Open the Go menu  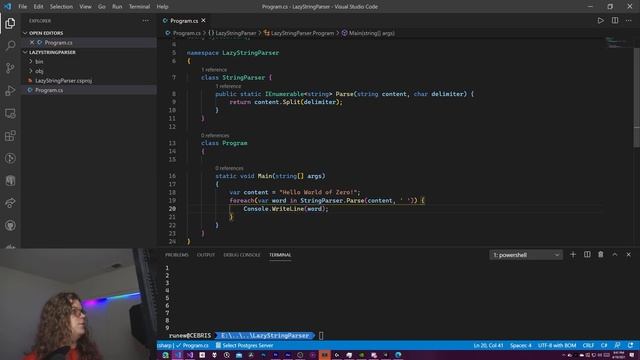tap(102, 7)
